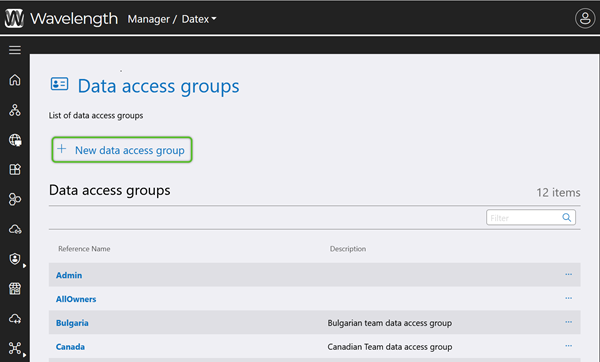This screenshot has width=600, height=362.
Task: Click the Wavelength brand name text
Action: coord(74,18)
